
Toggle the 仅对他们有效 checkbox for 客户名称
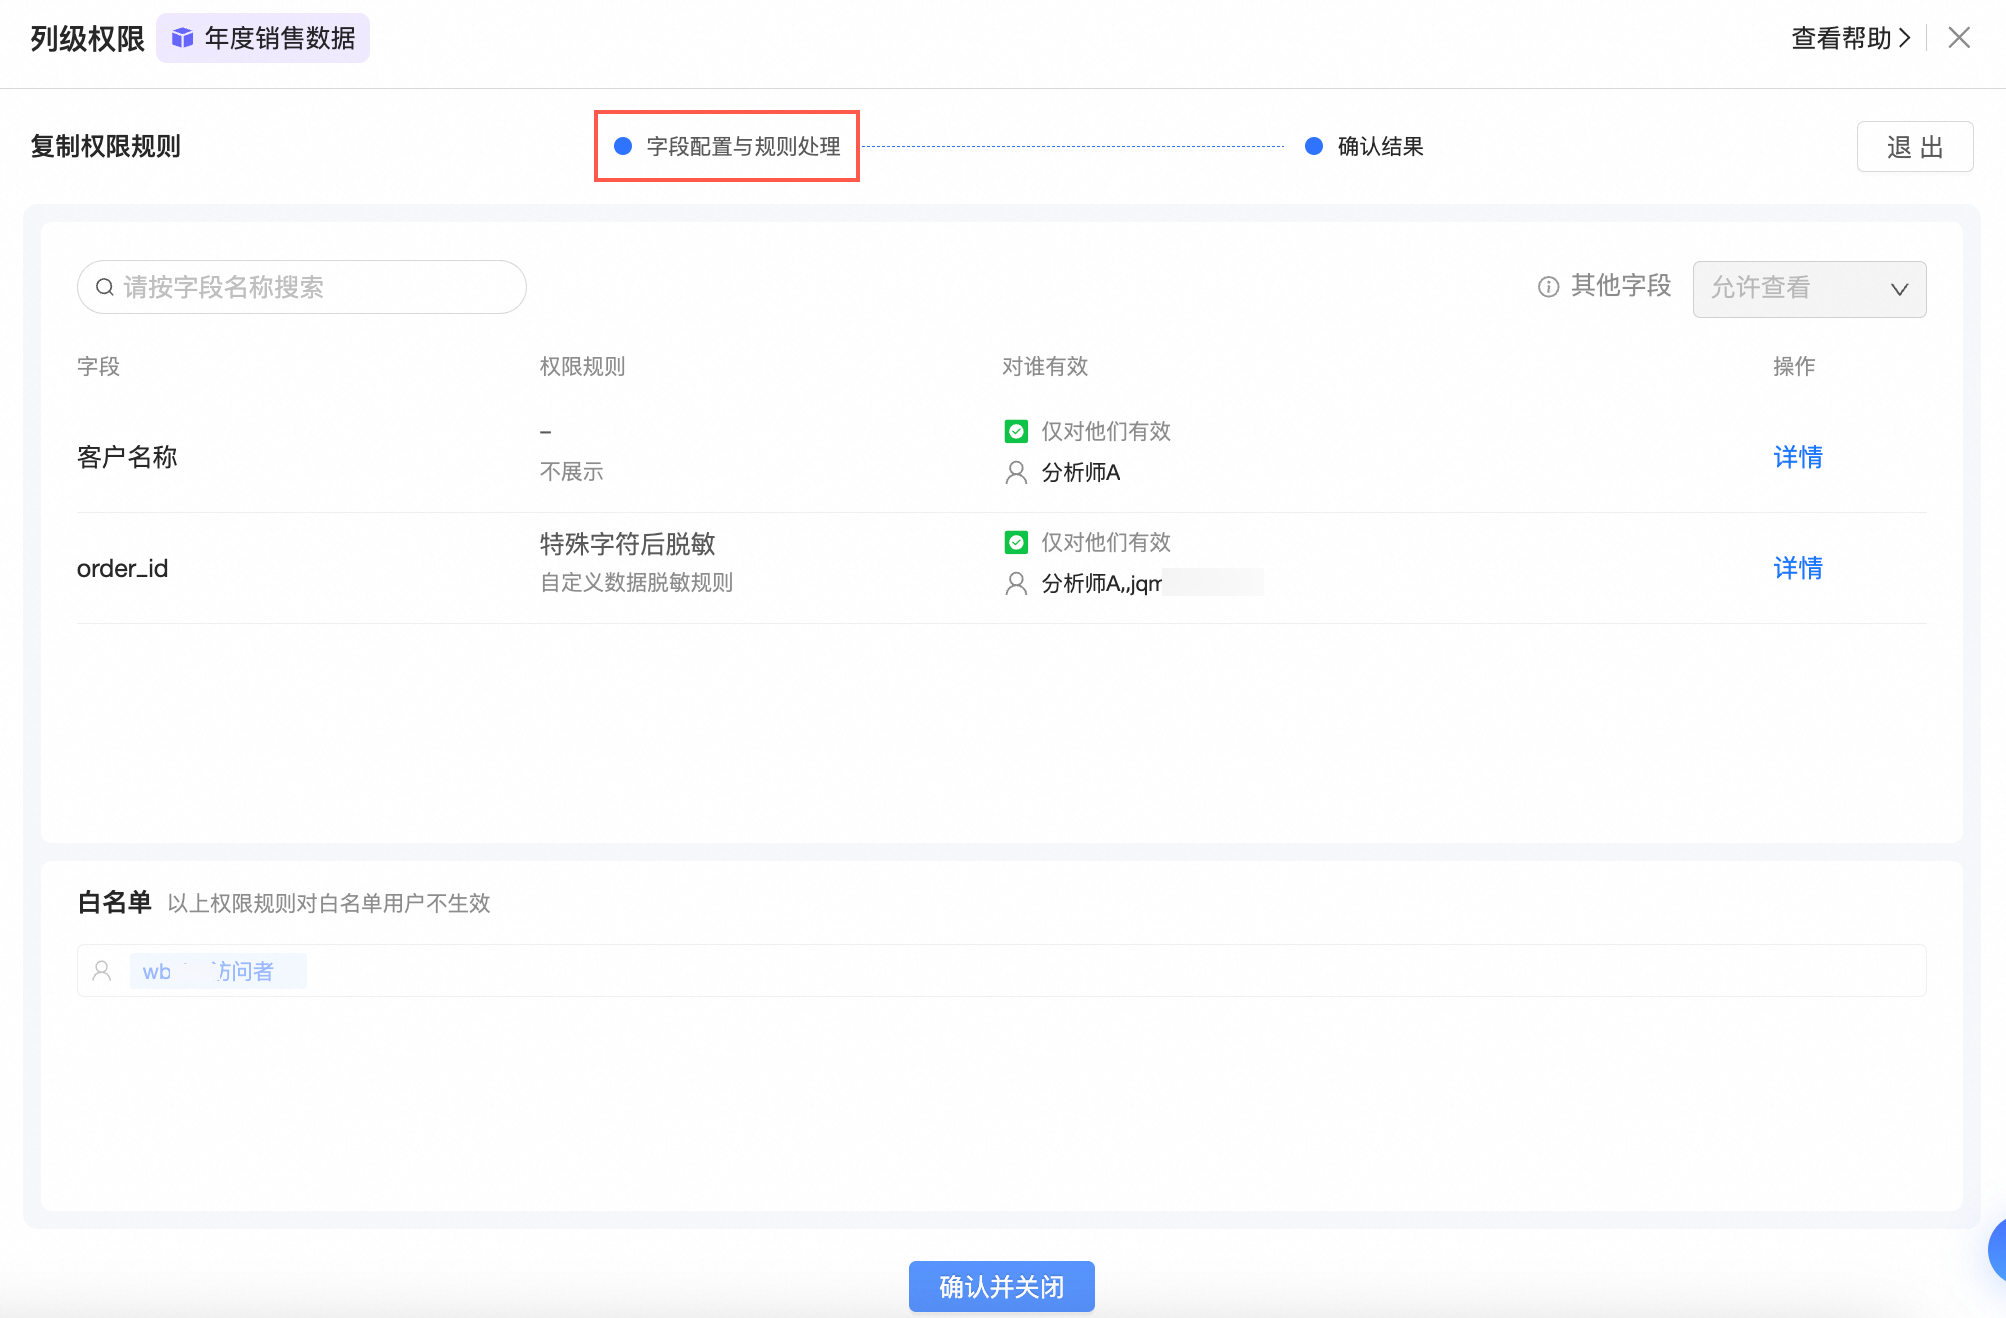point(1016,431)
